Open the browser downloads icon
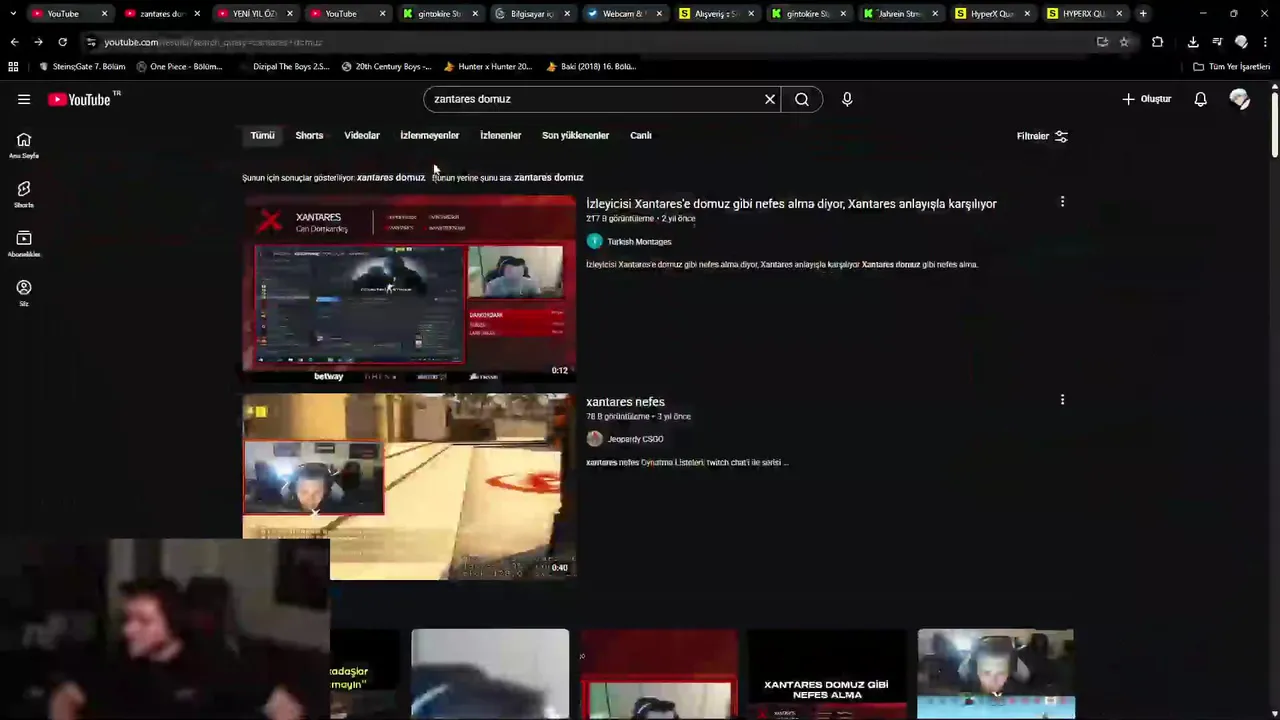This screenshot has height=720, width=1280. [x=1193, y=42]
